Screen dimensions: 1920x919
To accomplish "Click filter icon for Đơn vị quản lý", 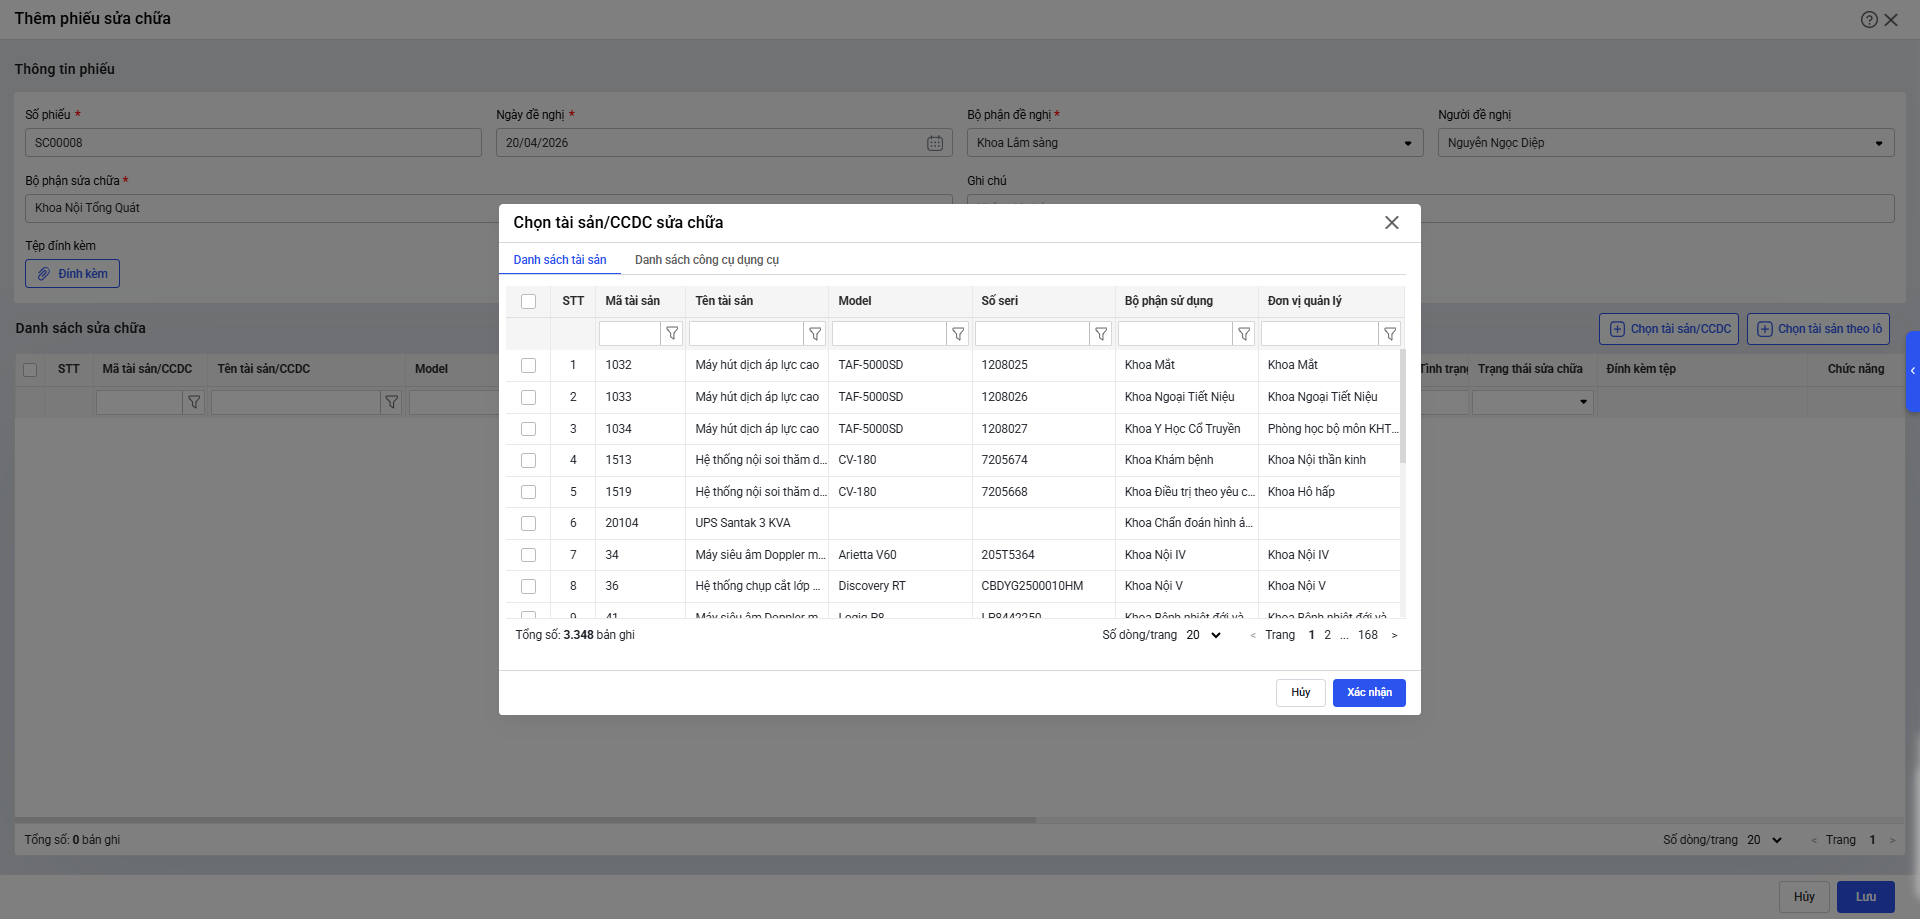I will pos(1390,334).
